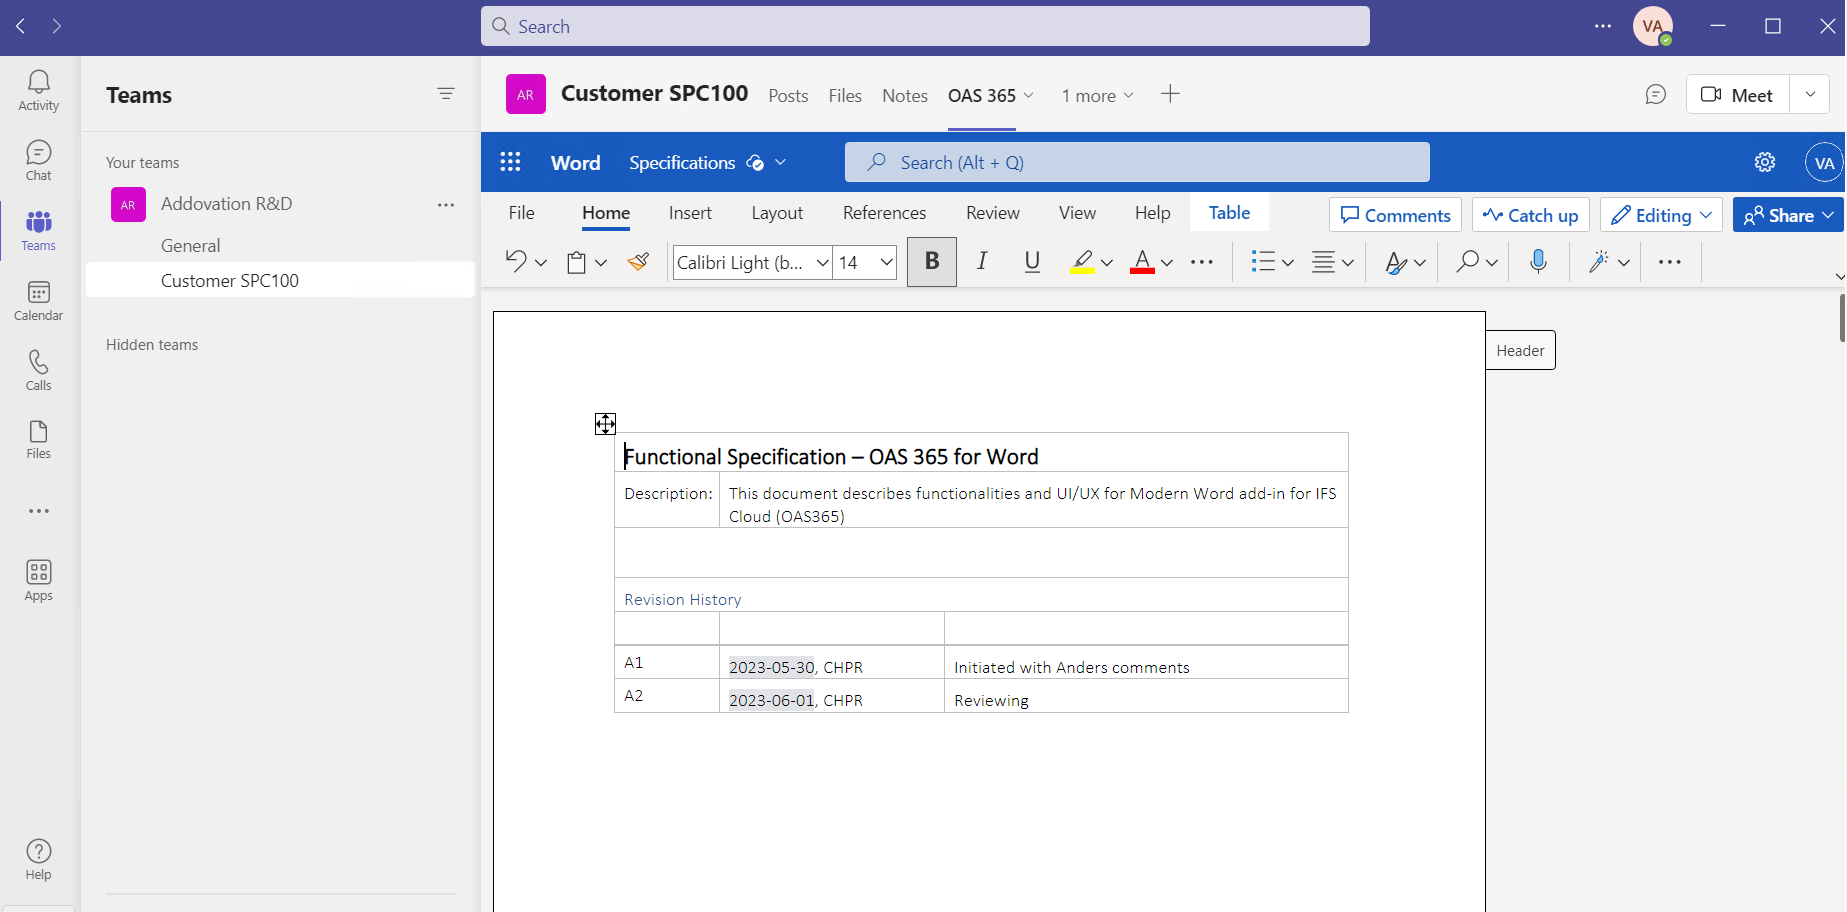Viewport: 1847px width, 912px height.
Task: Toggle underline formatting
Action: point(1032,262)
